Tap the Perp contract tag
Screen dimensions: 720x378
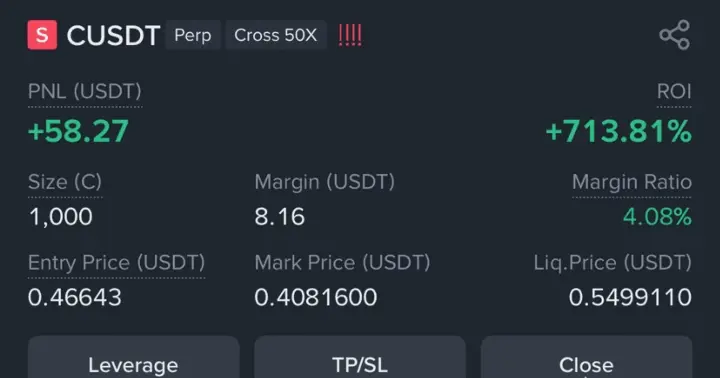click(193, 35)
